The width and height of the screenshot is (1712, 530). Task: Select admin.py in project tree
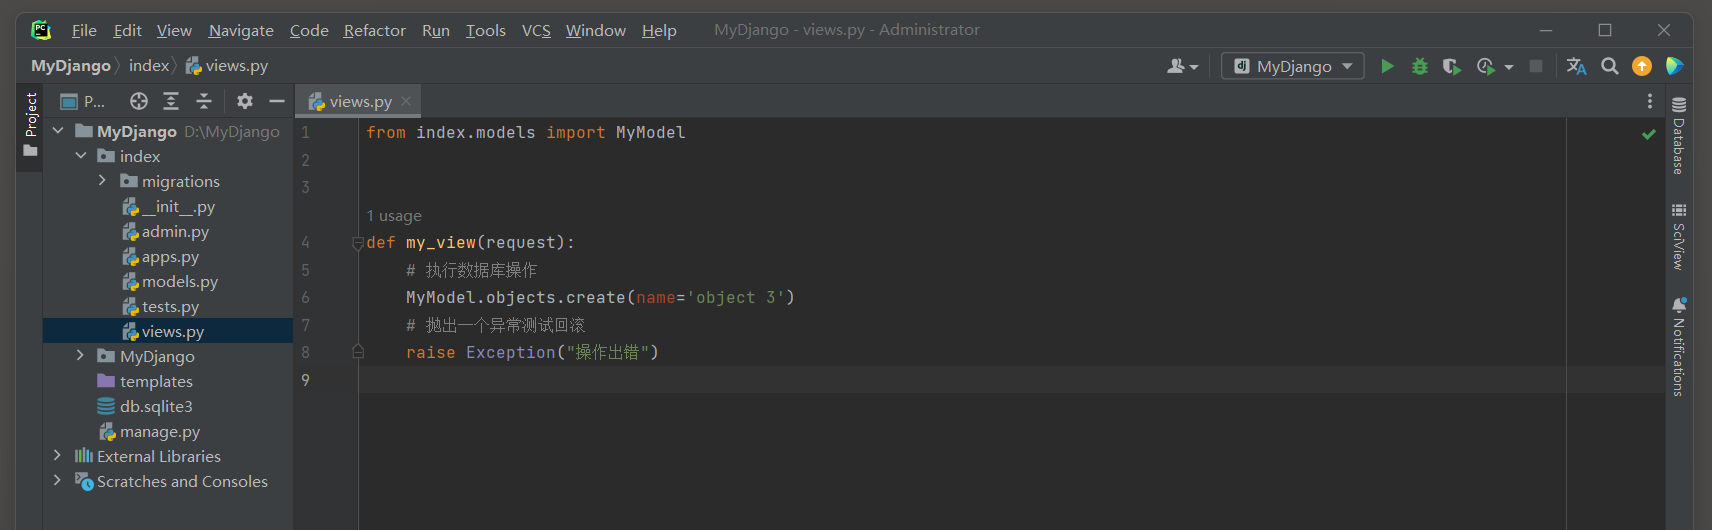168,231
